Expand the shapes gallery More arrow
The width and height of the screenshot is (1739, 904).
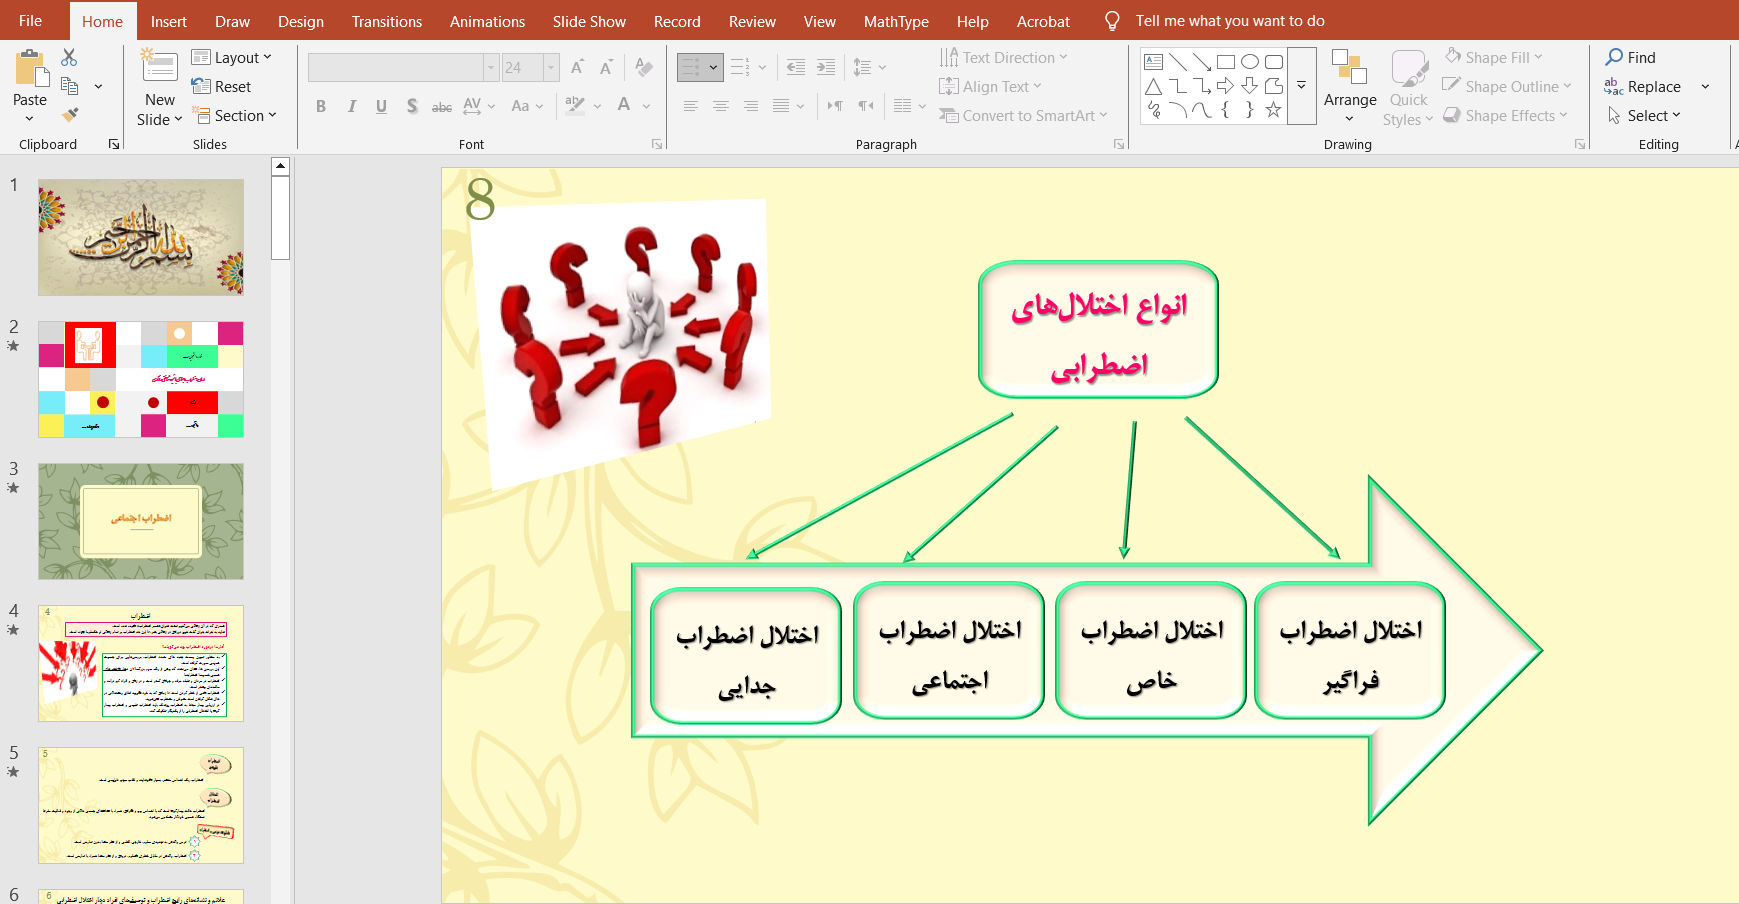1301,86
